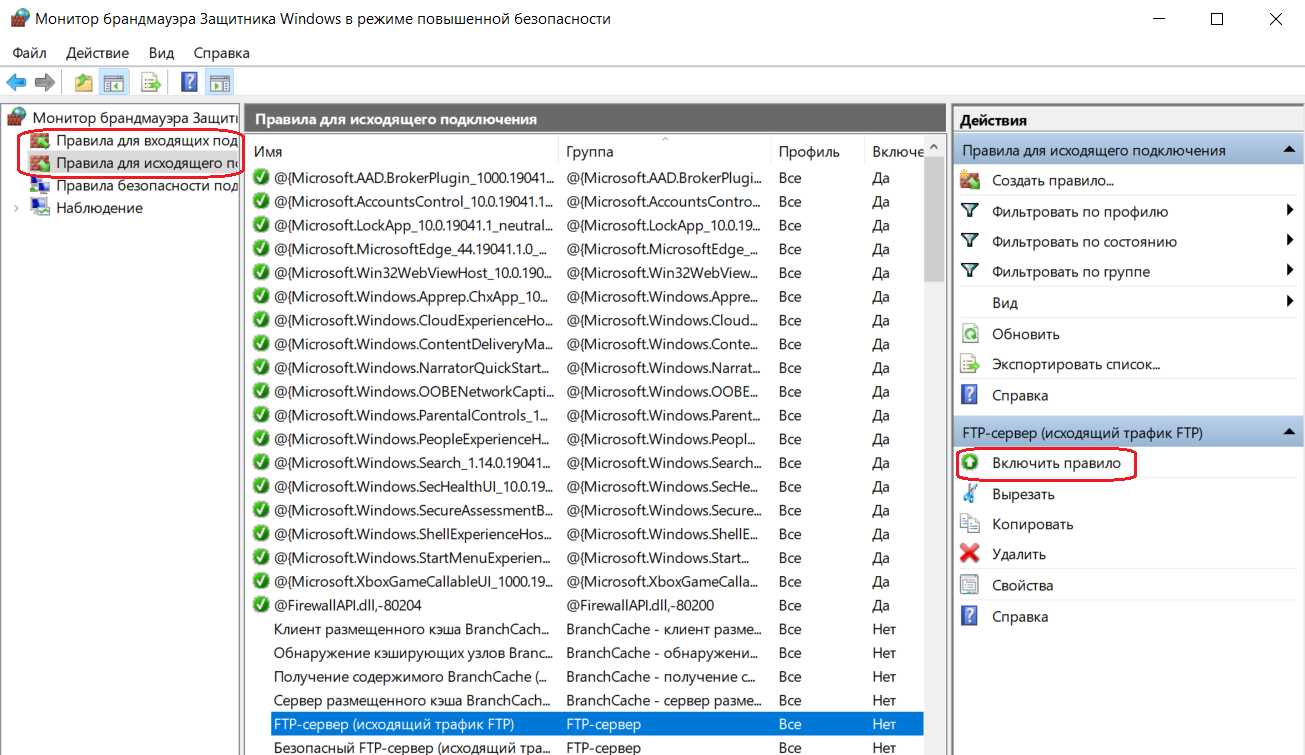Click the Export list toolbar icon
This screenshot has width=1305, height=755.
click(x=152, y=82)
